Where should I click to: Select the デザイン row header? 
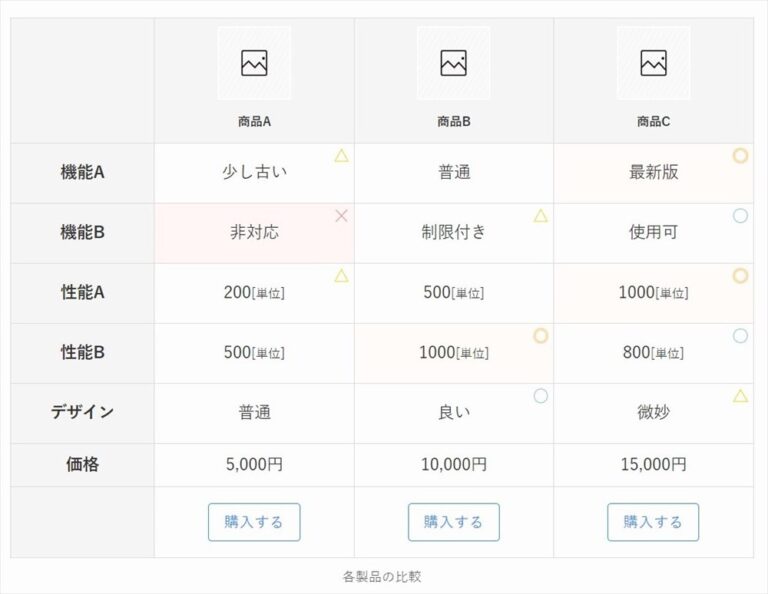pos(82,412)
